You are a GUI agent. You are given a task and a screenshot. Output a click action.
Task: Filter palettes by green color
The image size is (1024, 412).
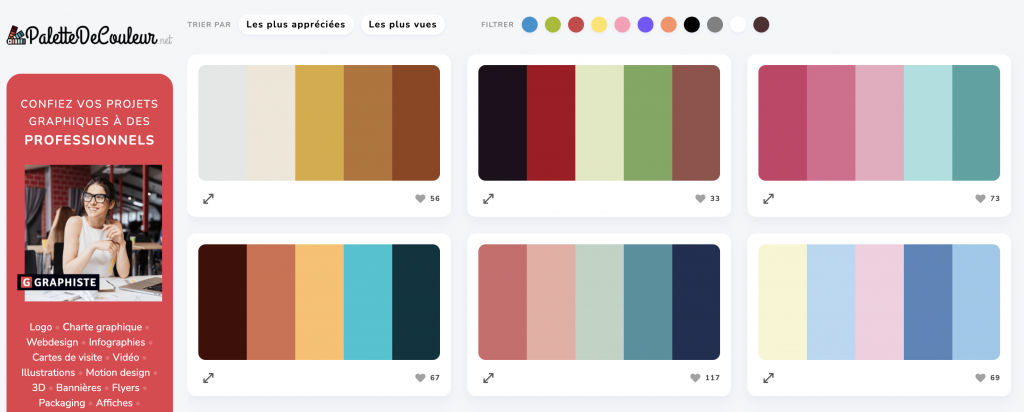(553, 24)
